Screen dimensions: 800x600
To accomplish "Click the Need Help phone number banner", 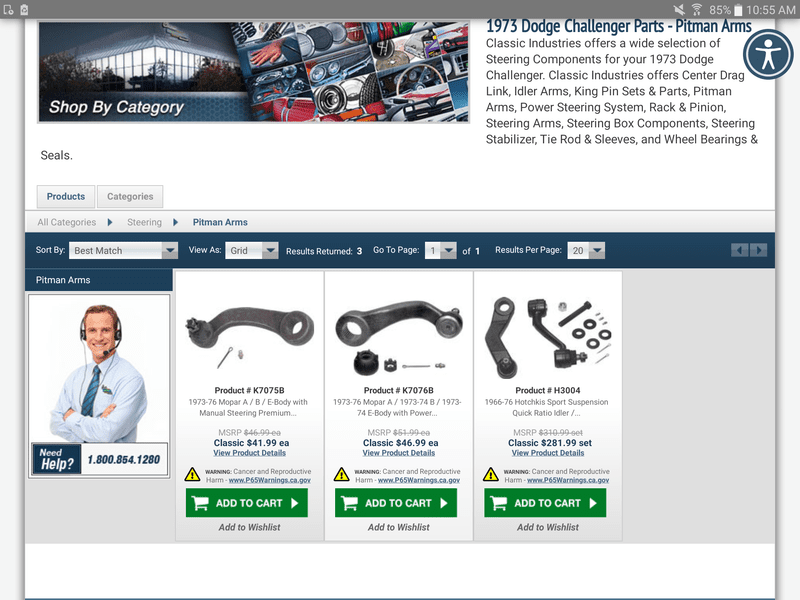I will [99, 459].
